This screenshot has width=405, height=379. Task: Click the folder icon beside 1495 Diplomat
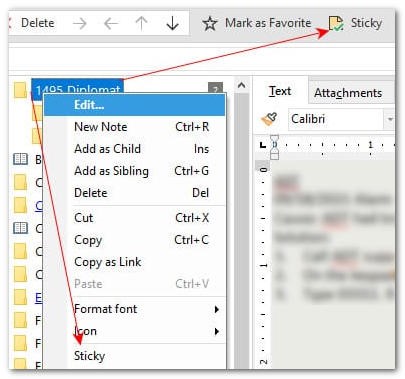20,90
